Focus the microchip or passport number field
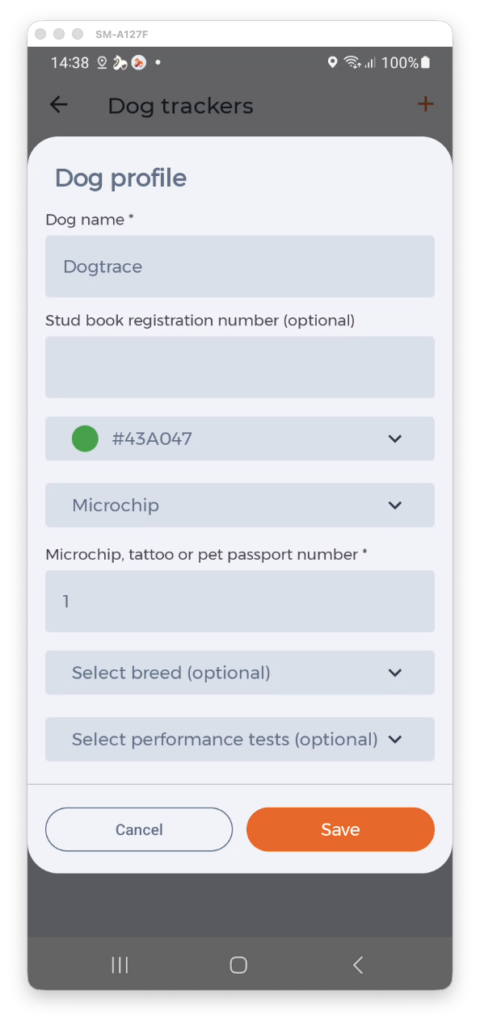 pos(240,601)
